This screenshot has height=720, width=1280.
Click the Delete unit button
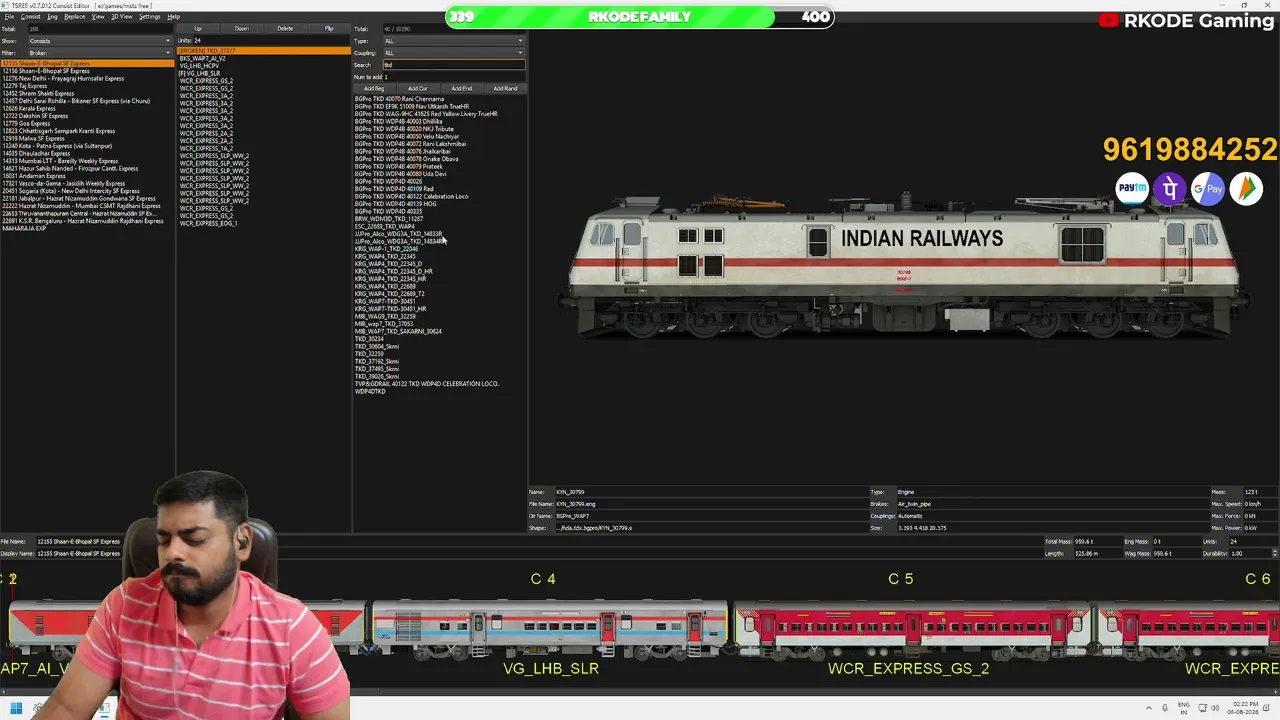tap(286, 29)
